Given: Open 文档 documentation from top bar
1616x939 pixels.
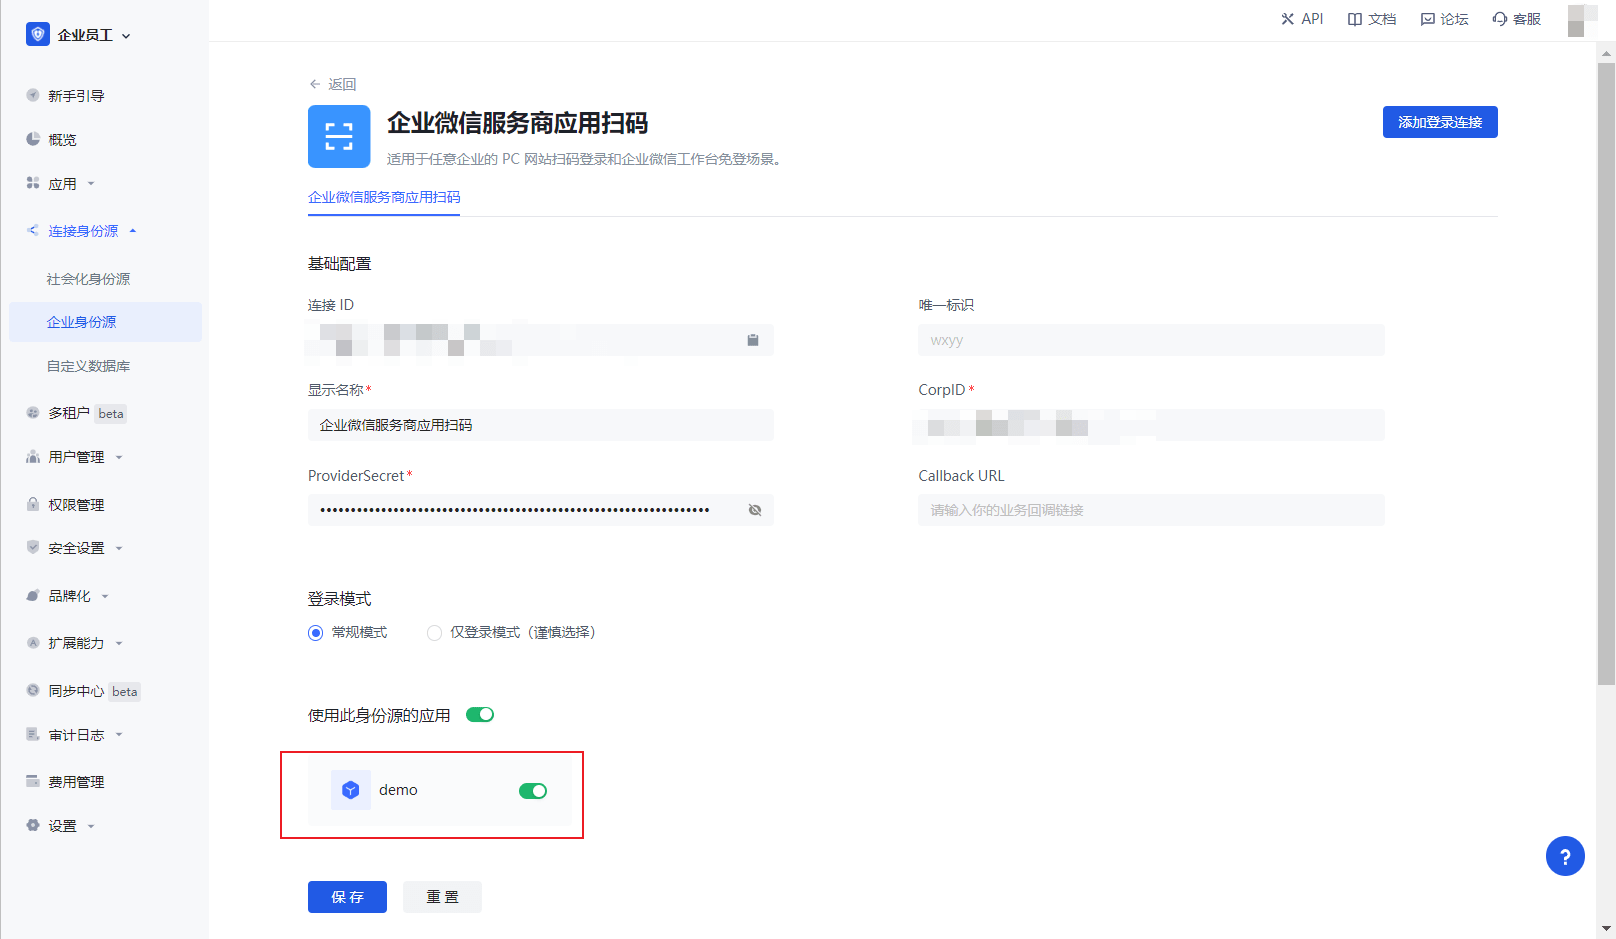Looking at the screenshot, I should (1372, 19).
